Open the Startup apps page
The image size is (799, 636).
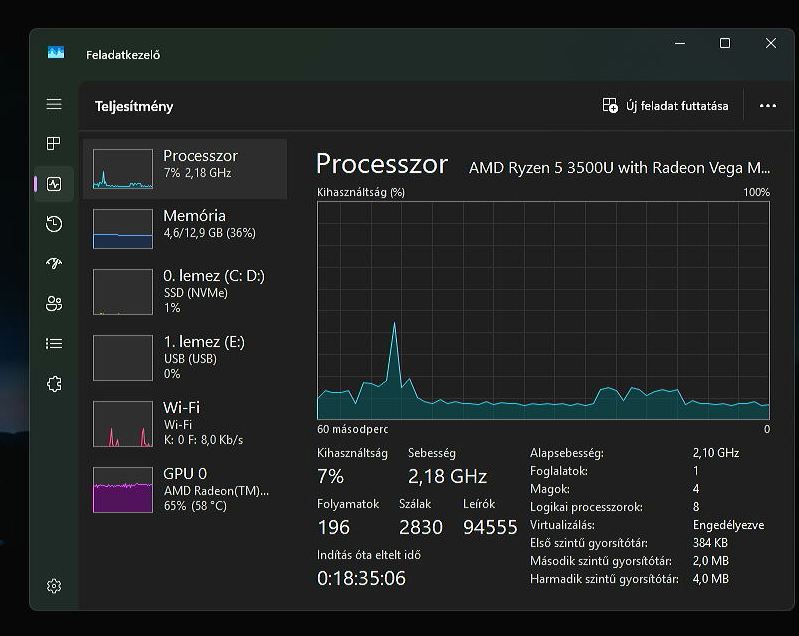coord(54,264)
